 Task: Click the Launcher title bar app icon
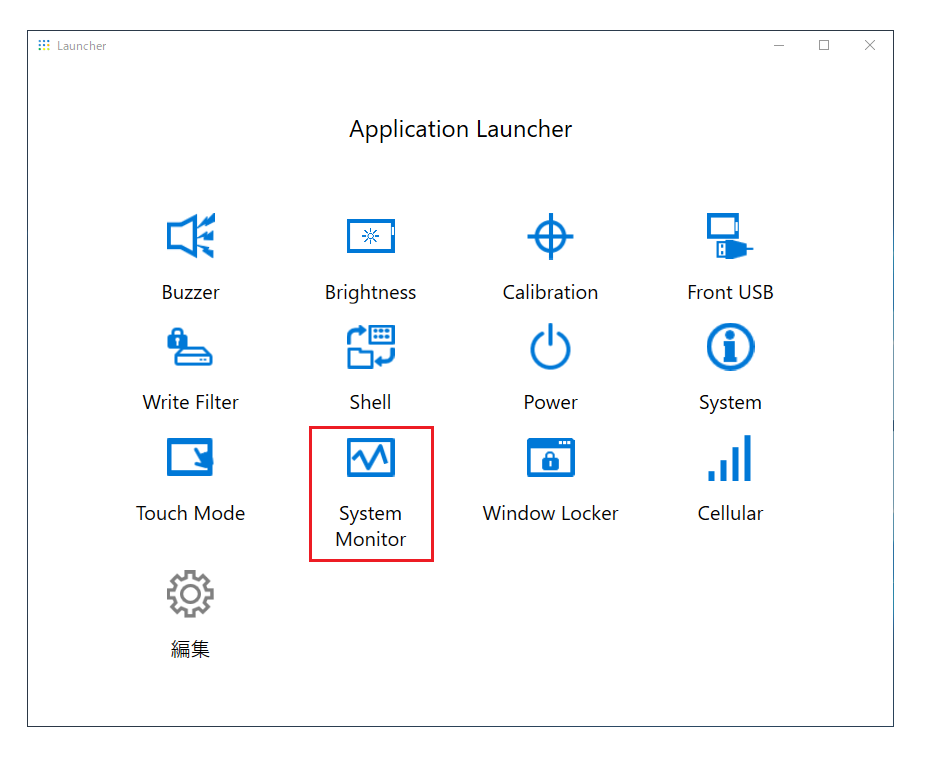click(44, 46)
